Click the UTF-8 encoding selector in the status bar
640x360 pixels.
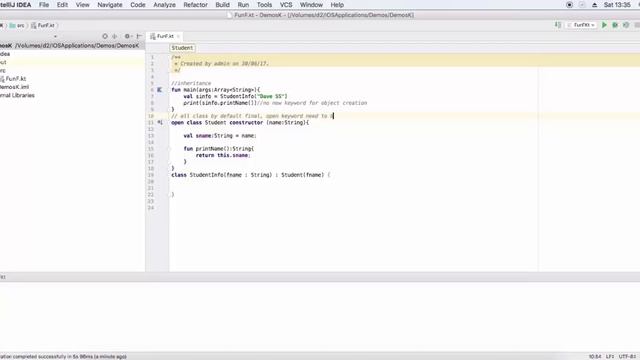click(x=627, y=357)
